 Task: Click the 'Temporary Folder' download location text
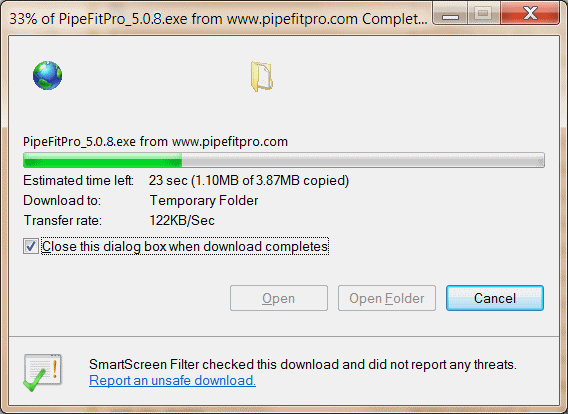click(204, 200)
